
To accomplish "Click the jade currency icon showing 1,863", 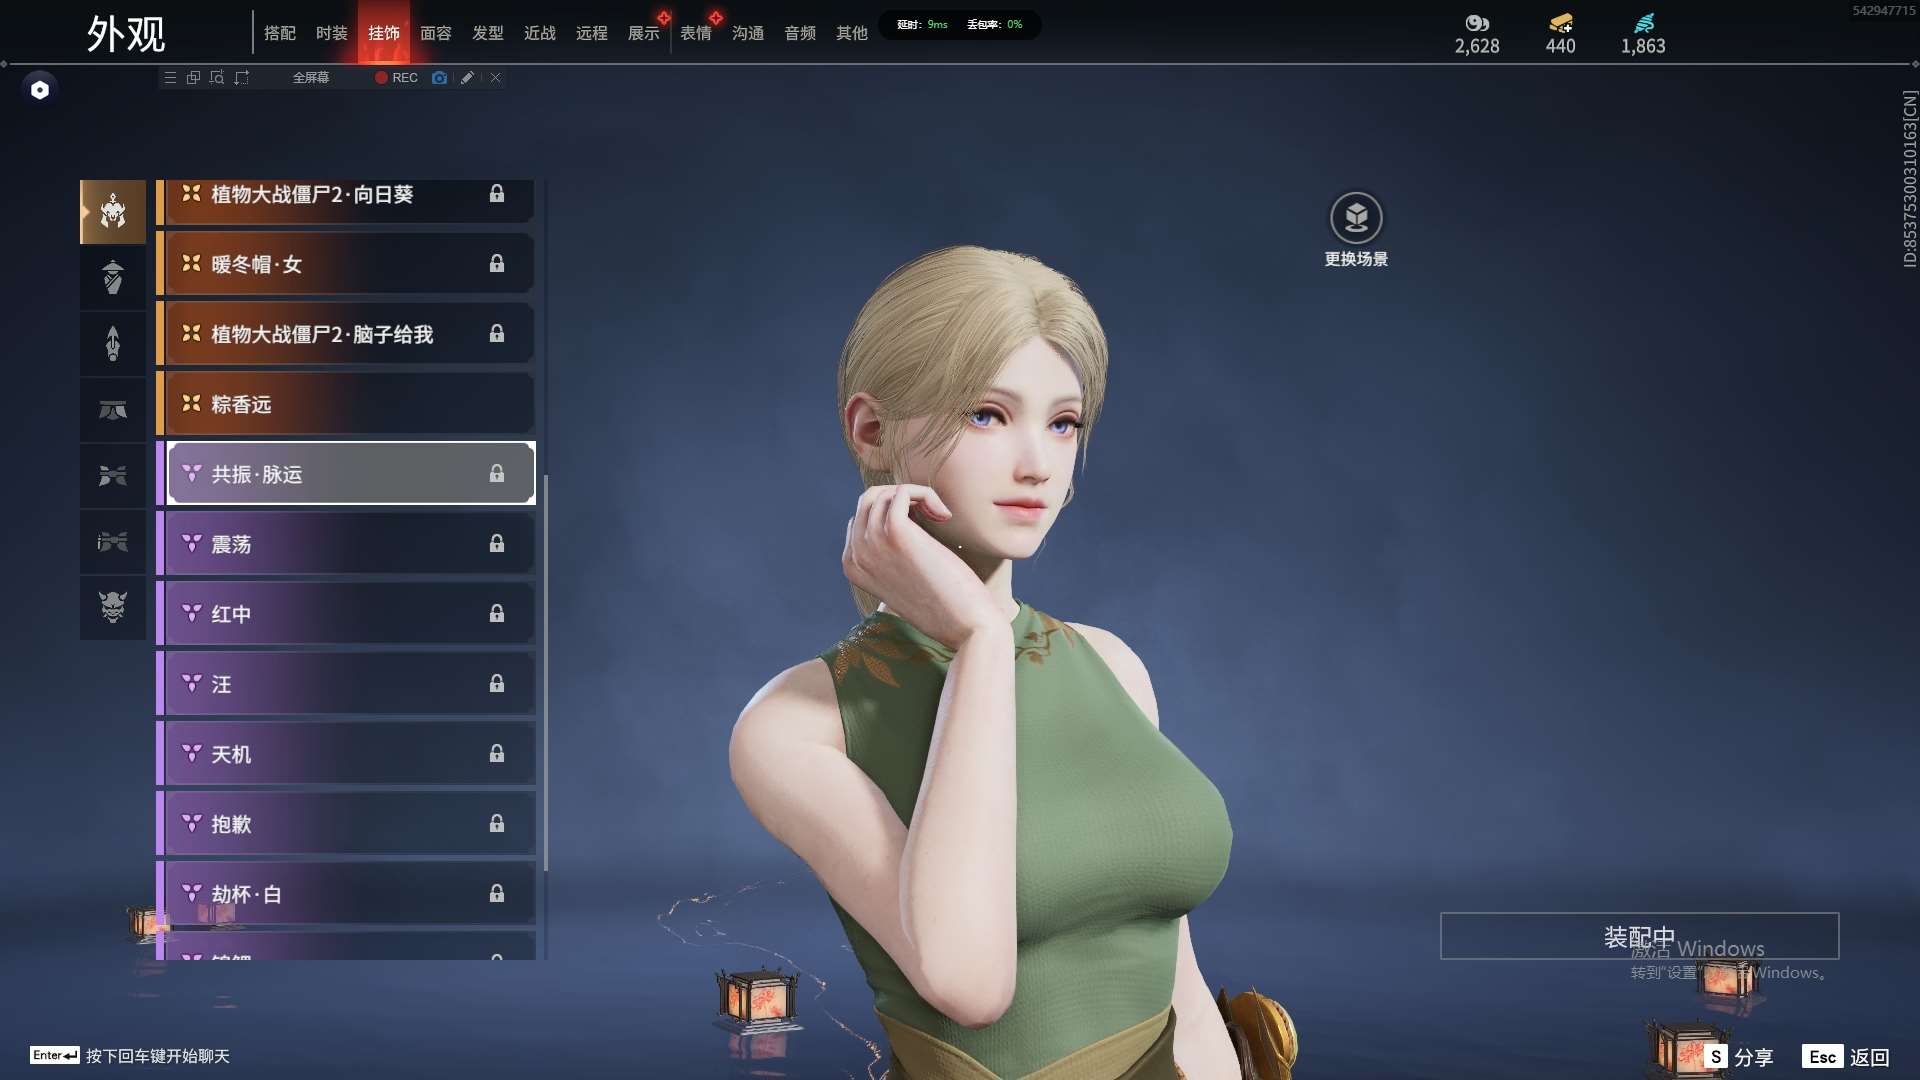I will 1641,22.
